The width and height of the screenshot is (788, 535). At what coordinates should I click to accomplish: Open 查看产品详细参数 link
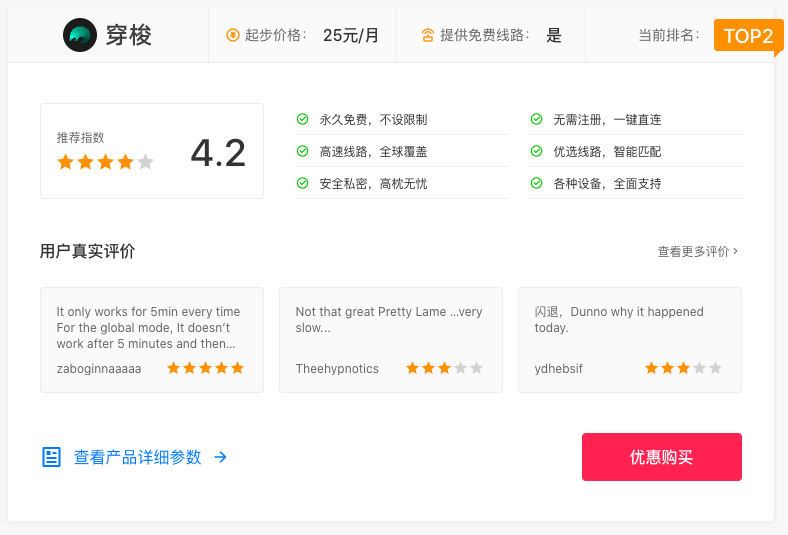coord(137,457)
